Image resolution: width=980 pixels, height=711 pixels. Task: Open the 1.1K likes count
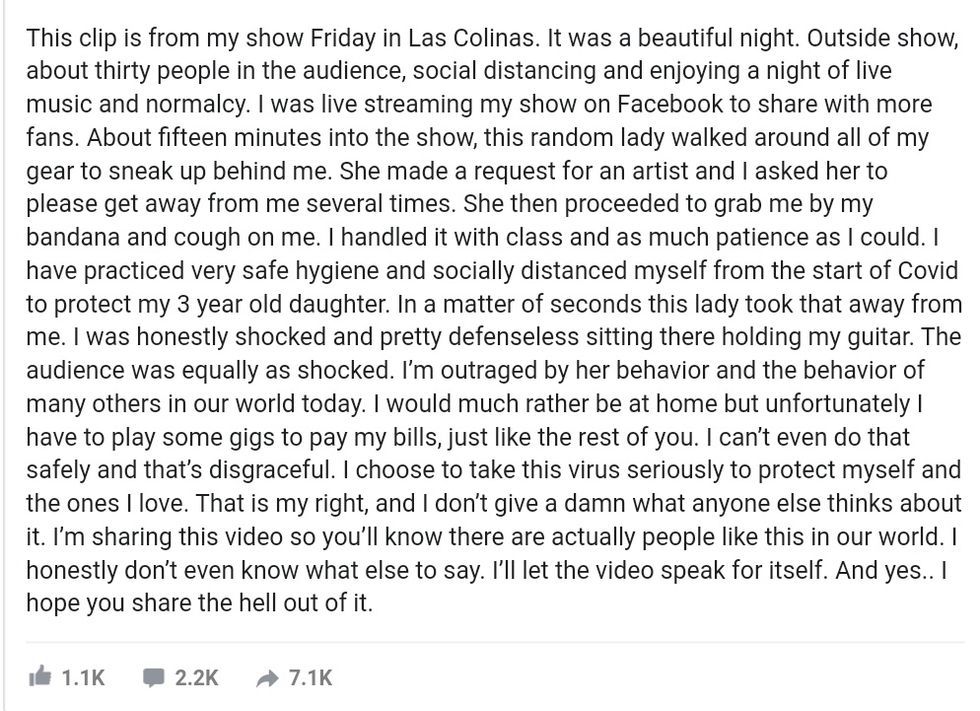tap(83, 678)
